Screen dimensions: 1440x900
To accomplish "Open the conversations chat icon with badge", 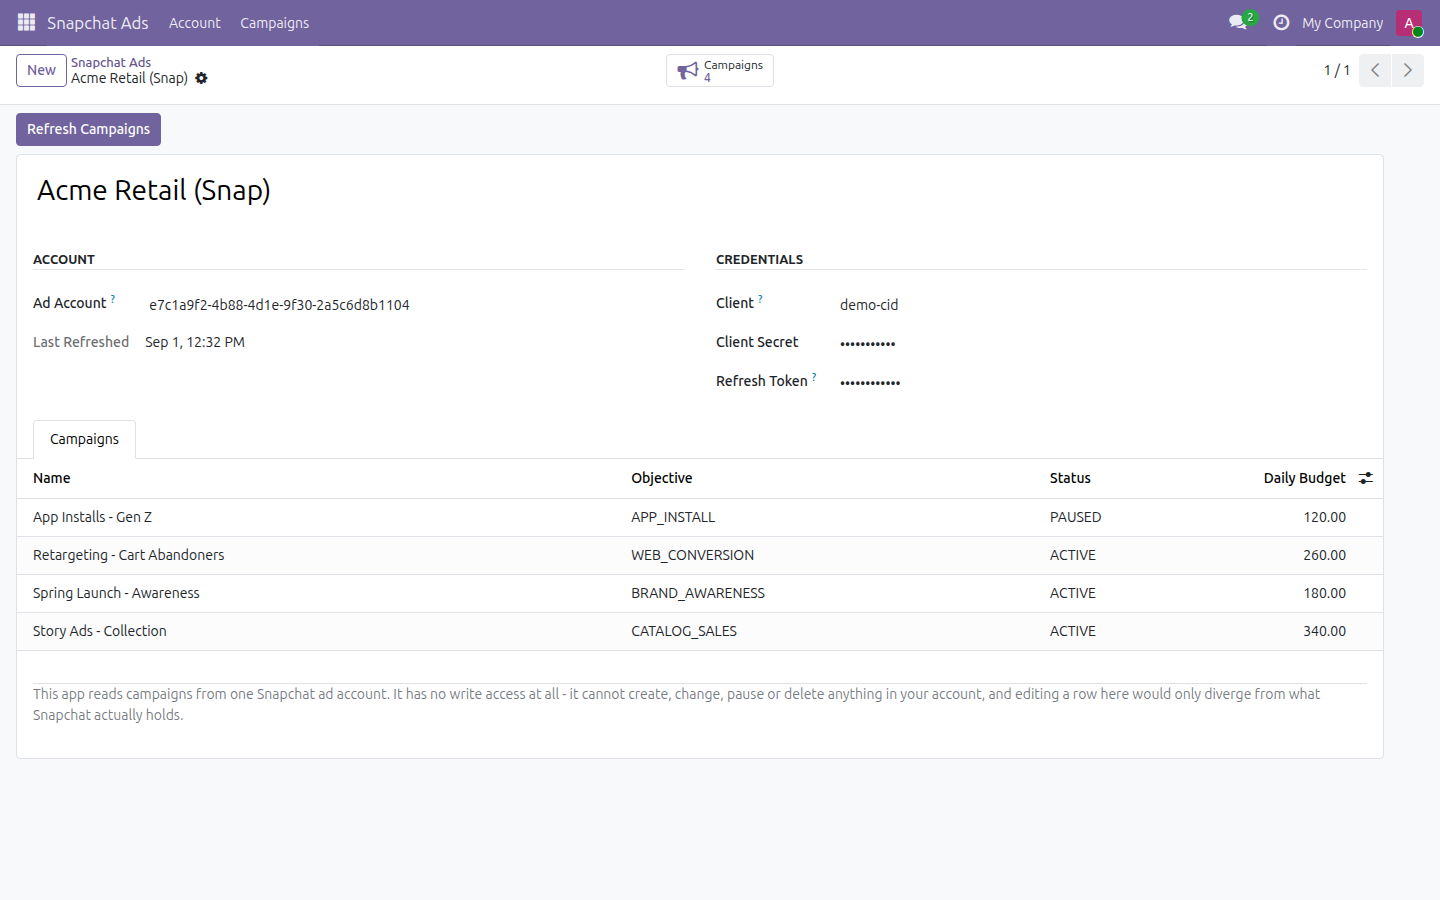I will click(1241, 22).
